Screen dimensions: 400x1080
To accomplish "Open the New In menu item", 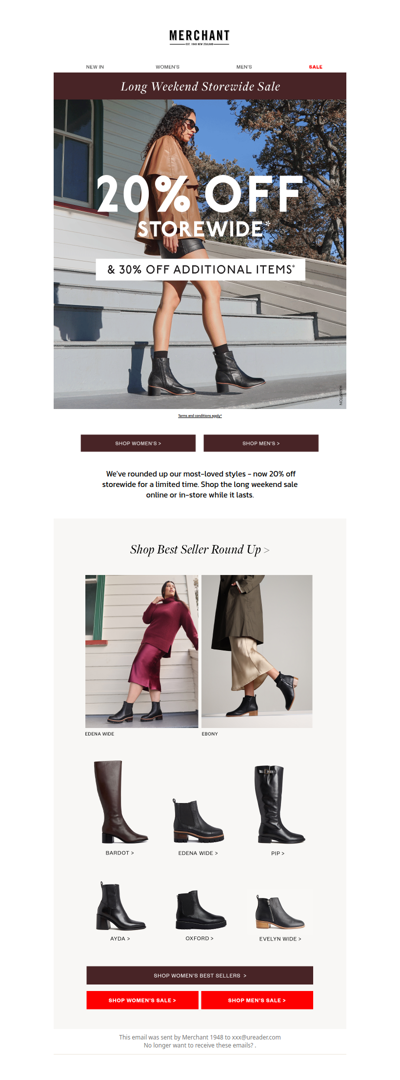I will (x=95, y=67).
